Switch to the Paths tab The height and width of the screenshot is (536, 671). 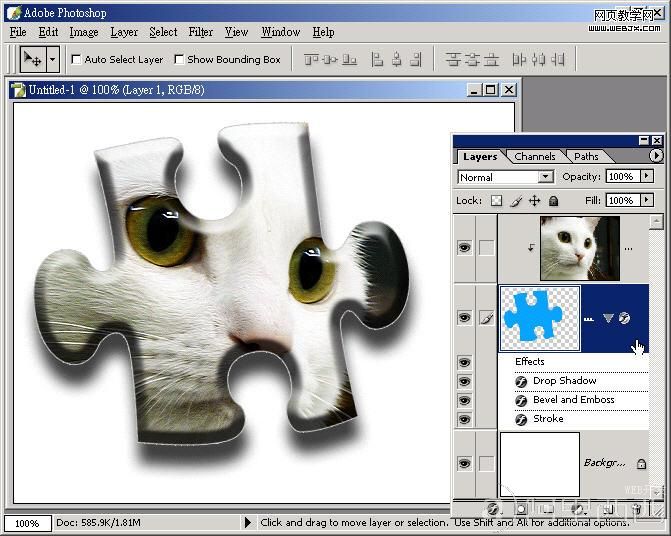pos(586,157)
